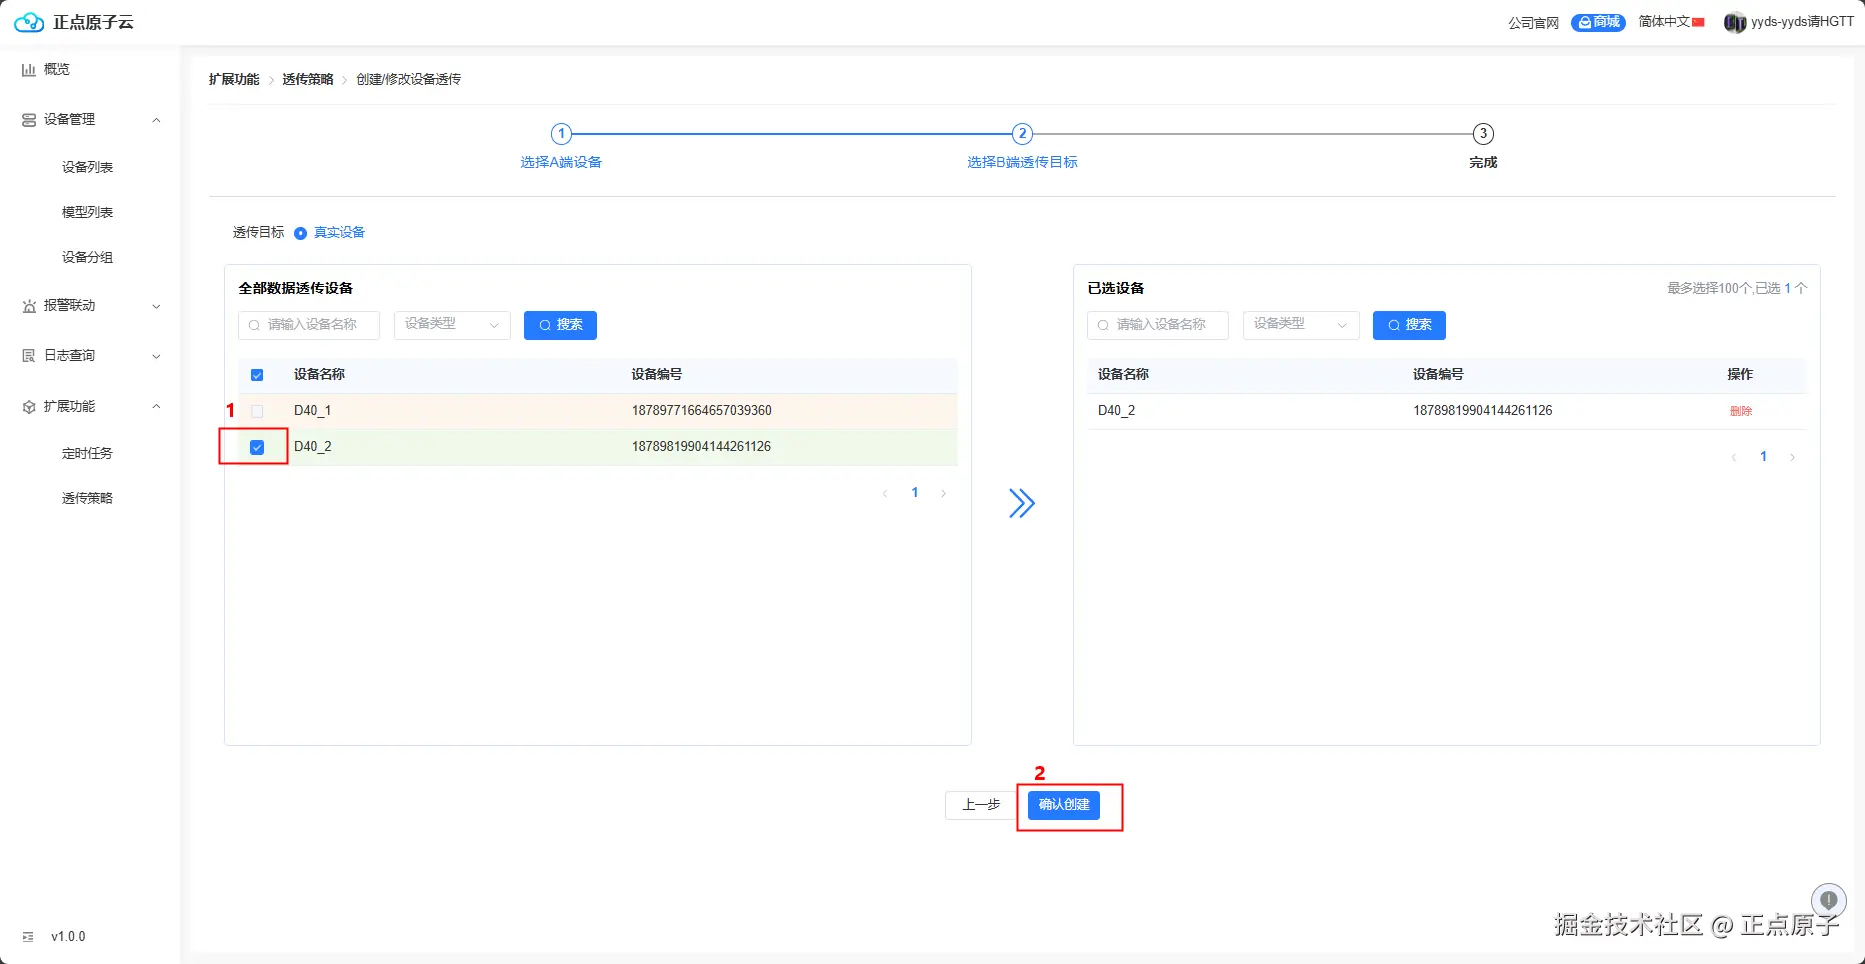Click the user avatar icon

pos(1735,22)
